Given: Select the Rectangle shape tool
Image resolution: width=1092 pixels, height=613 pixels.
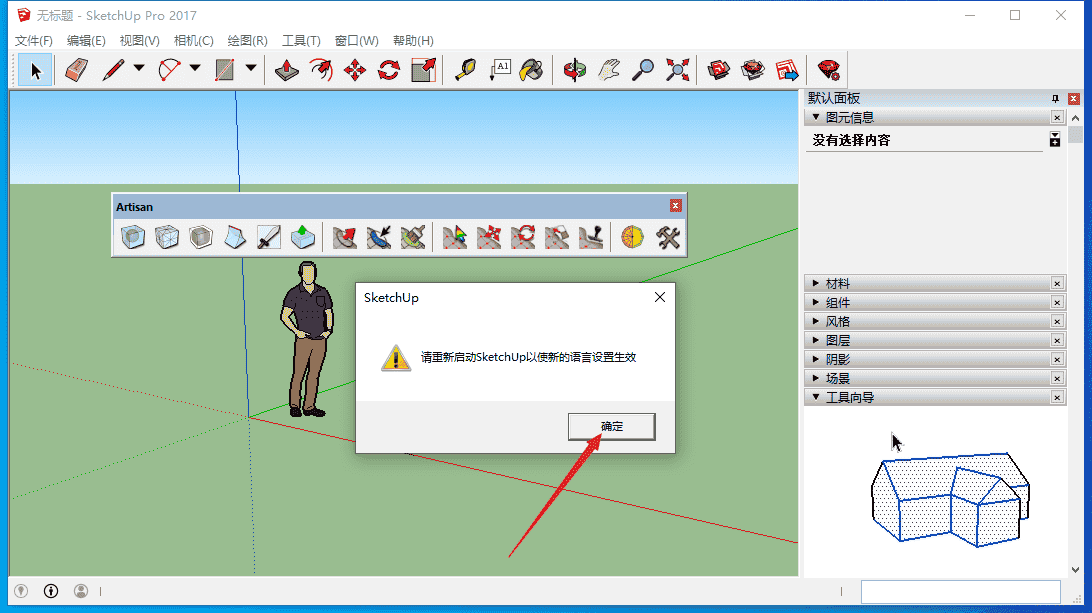Looking at the screenshot, I should [225, 70].
